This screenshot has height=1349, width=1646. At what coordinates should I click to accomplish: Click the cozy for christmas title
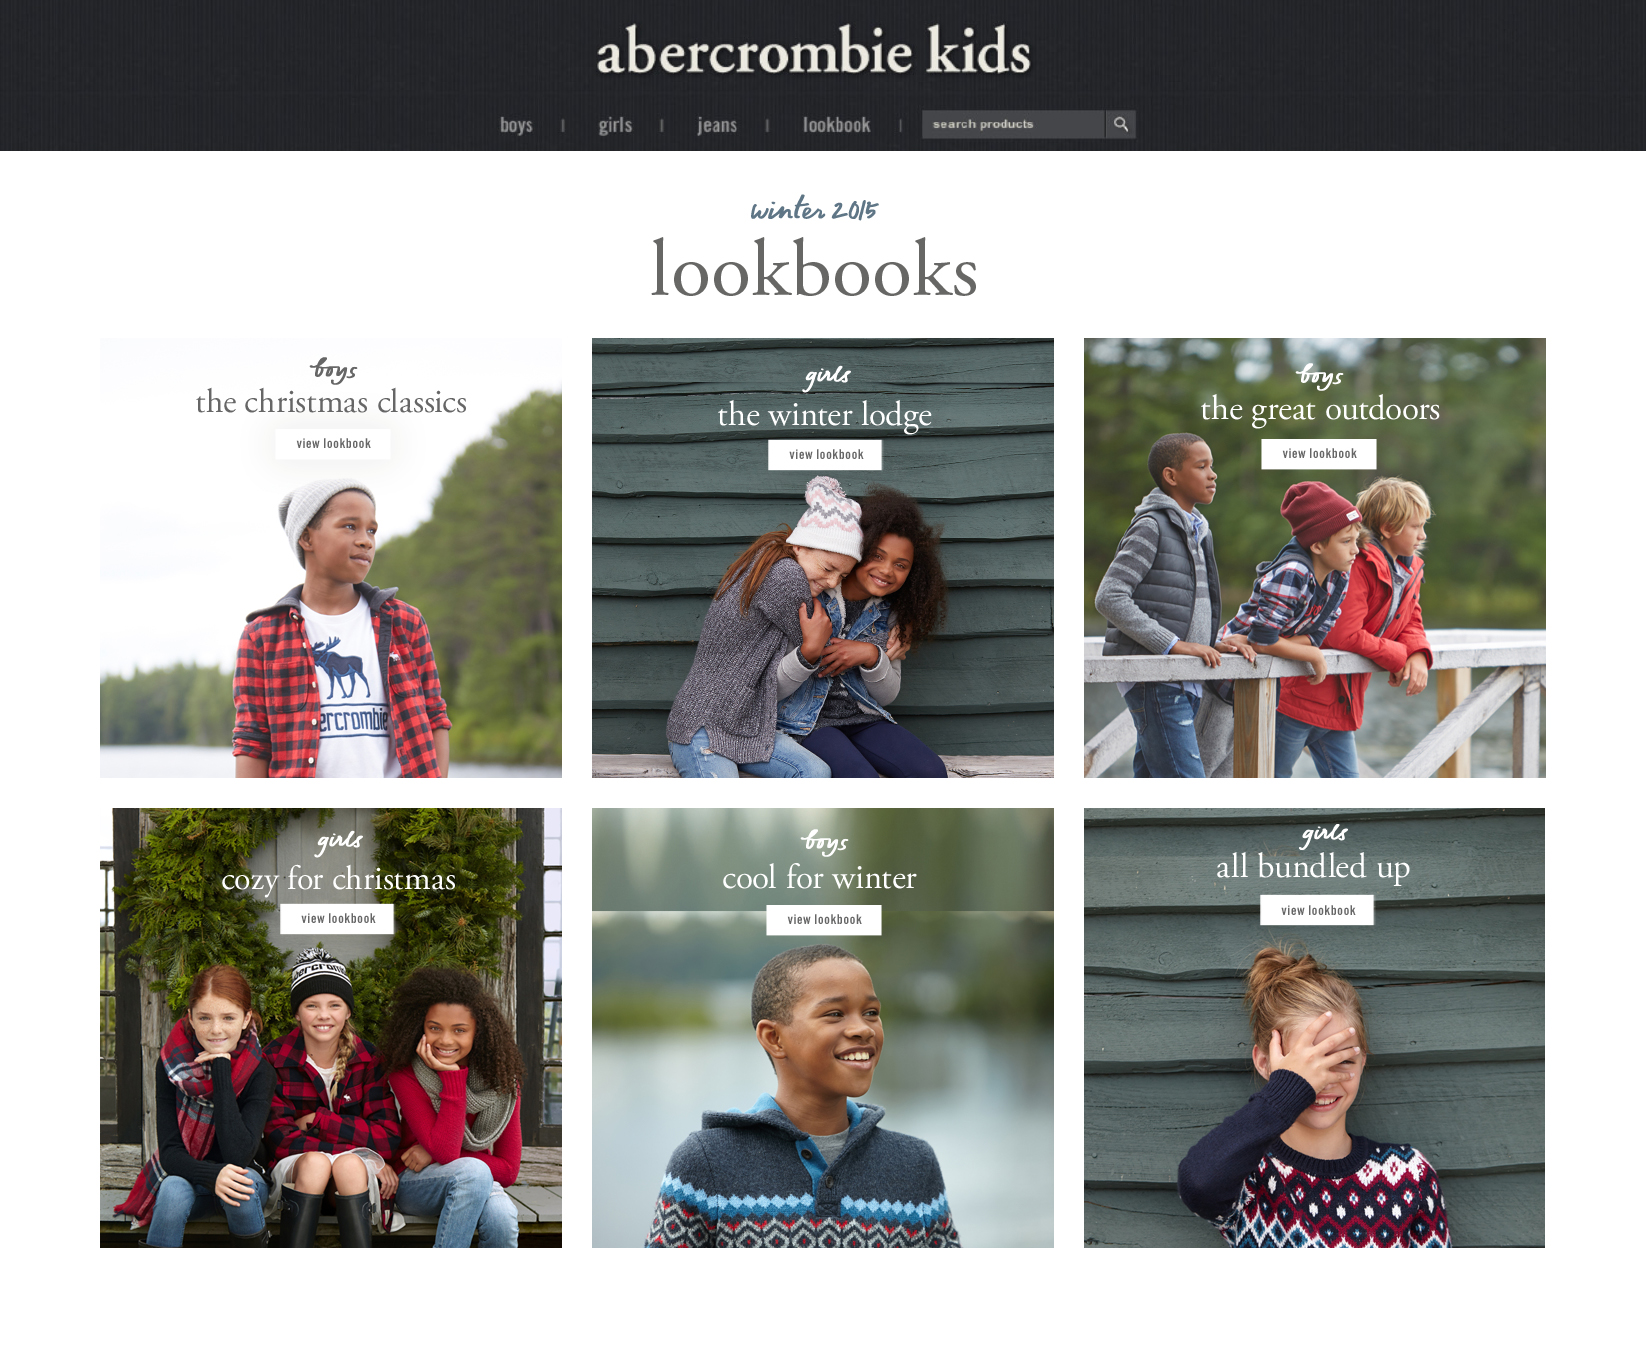coord(338,879)
